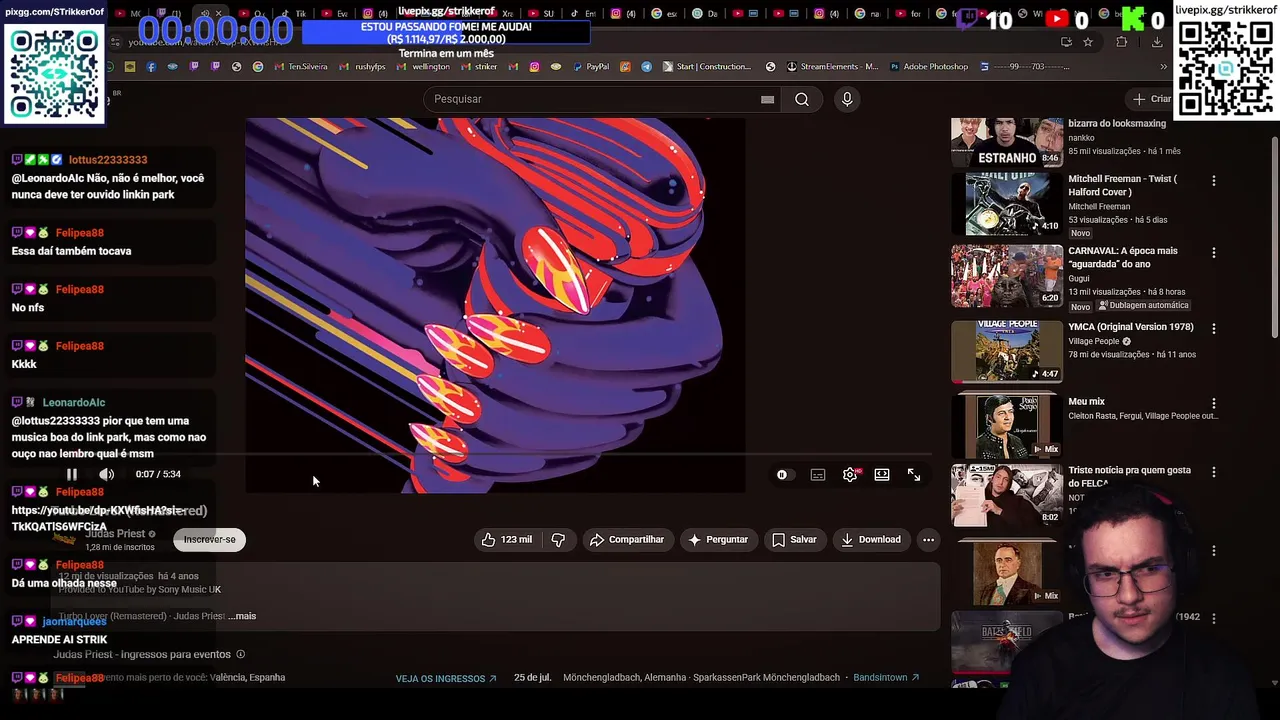1280x720 pixels.
Task: Bookmark this page with the star icon
Action: coord(1088,42)
